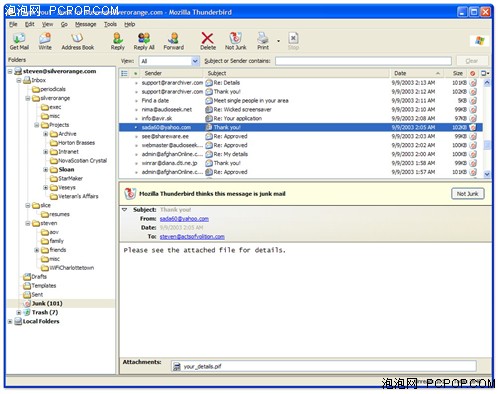Expand the Intranet folder
The image size is (500, 394).
(46, 152)
